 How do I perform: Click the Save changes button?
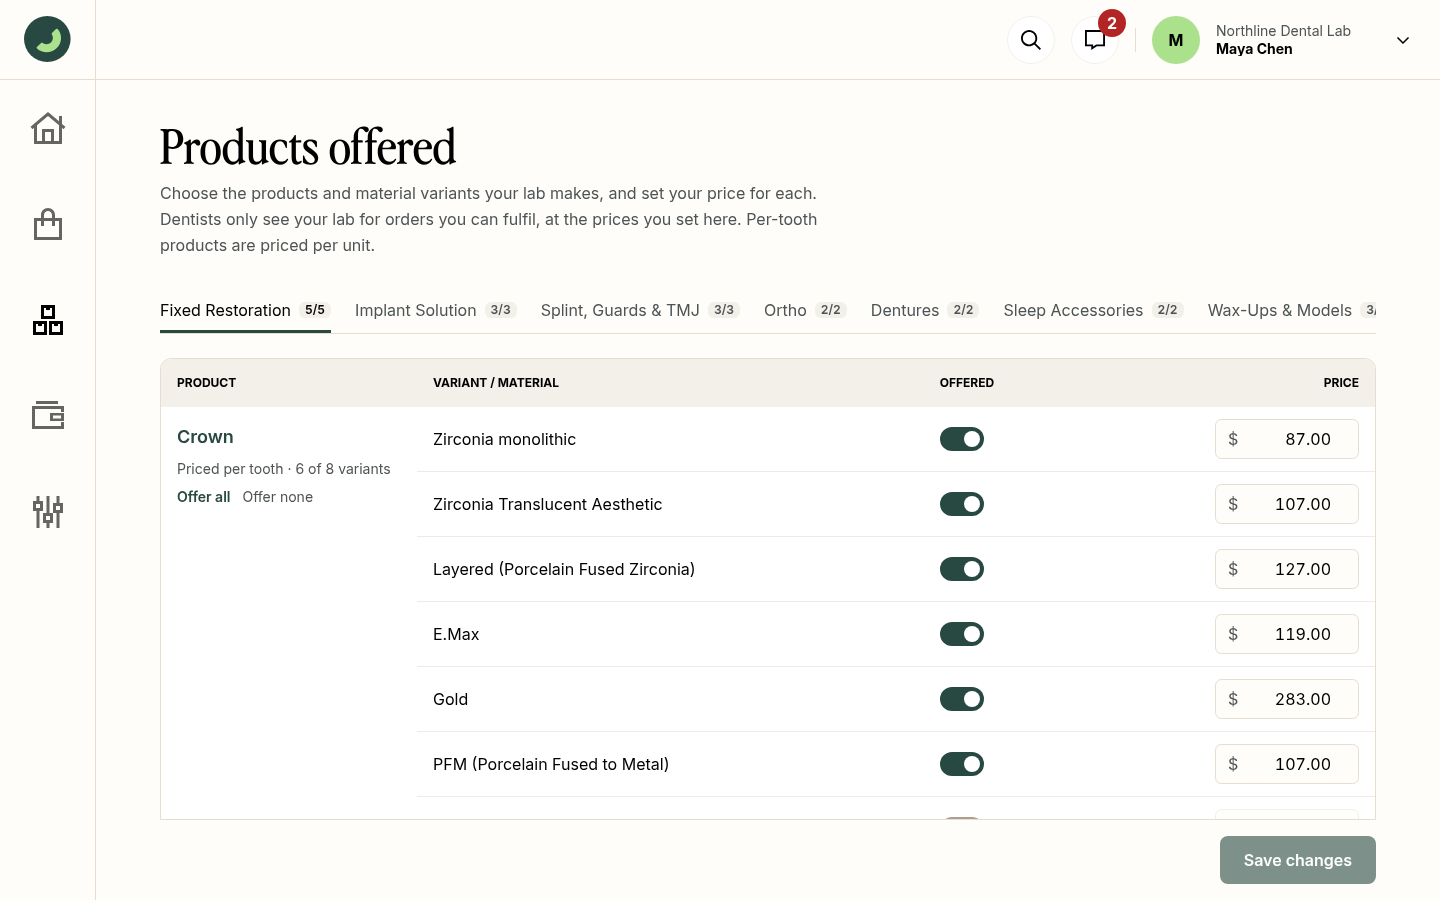pos(1298,860)
